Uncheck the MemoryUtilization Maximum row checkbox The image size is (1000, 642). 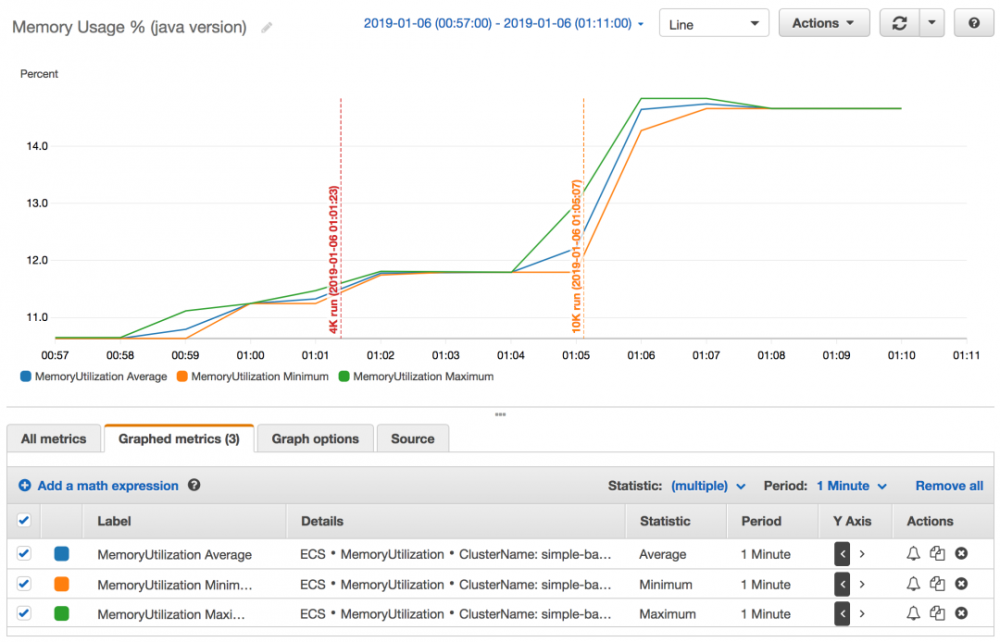(x=24, y=613)
